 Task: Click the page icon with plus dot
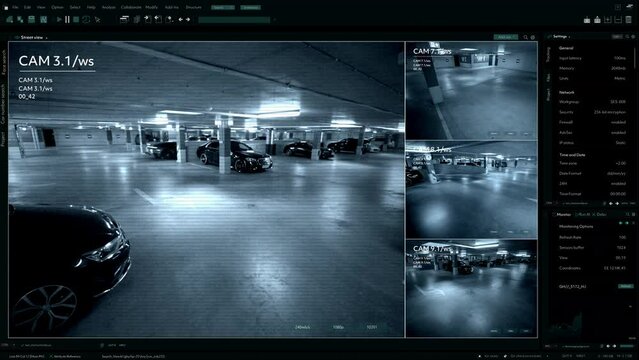(169, 19)
